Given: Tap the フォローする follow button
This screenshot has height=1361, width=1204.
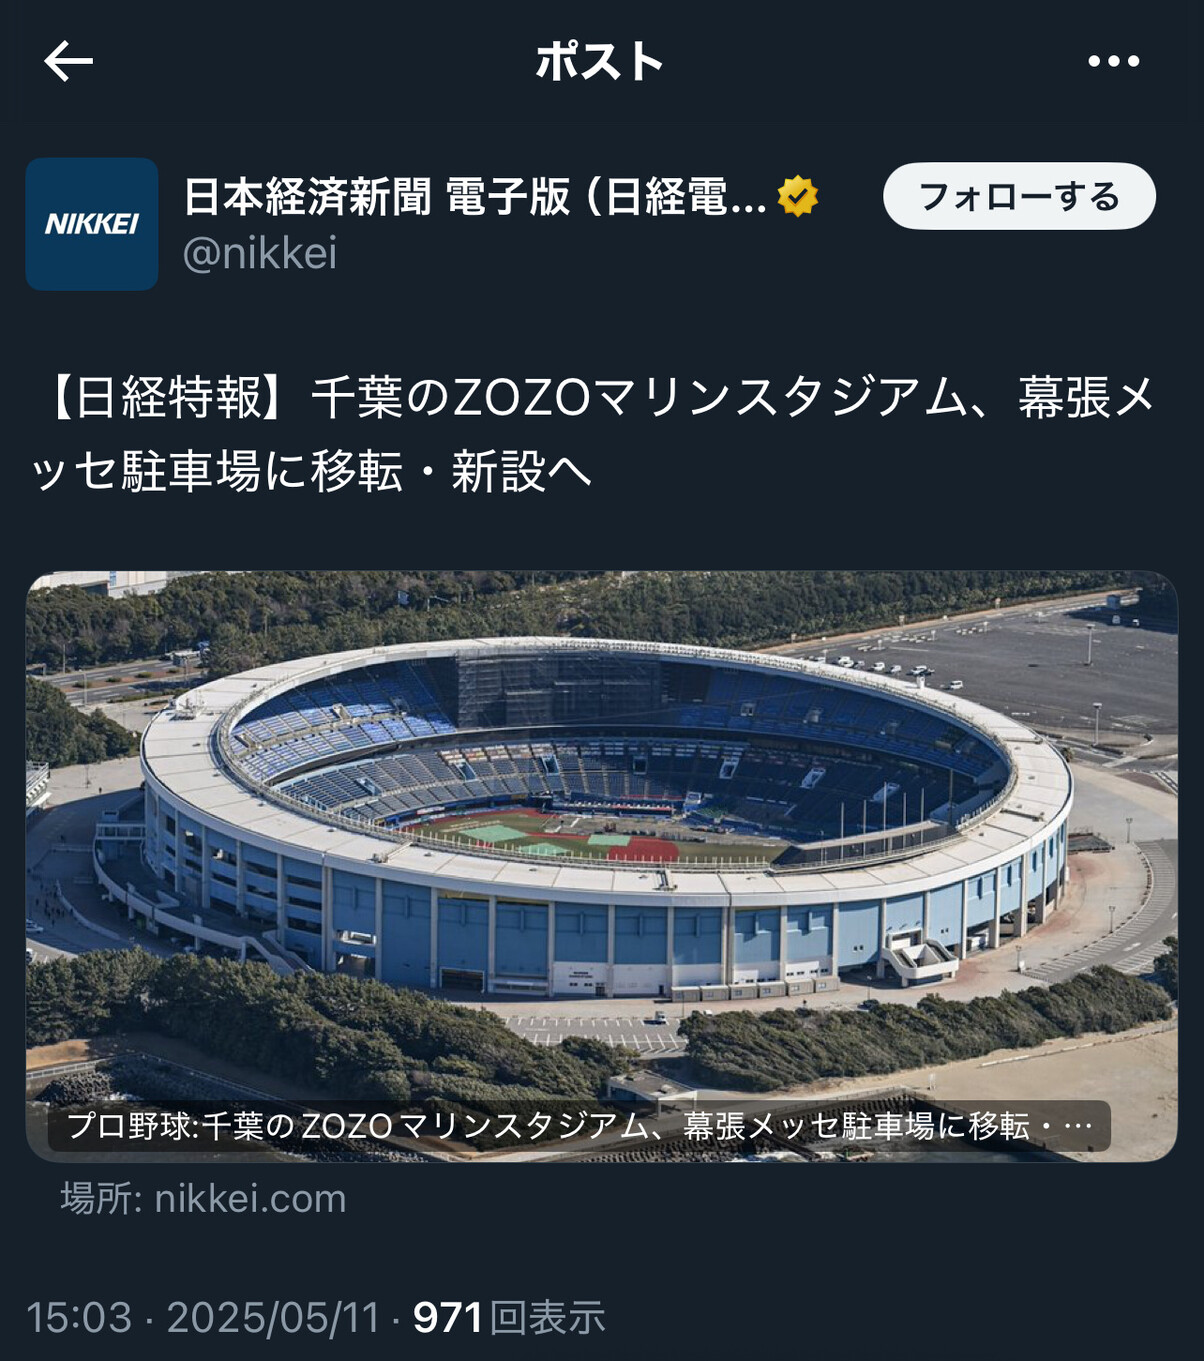Looking at the screenshot, I should coord(1019,196).
